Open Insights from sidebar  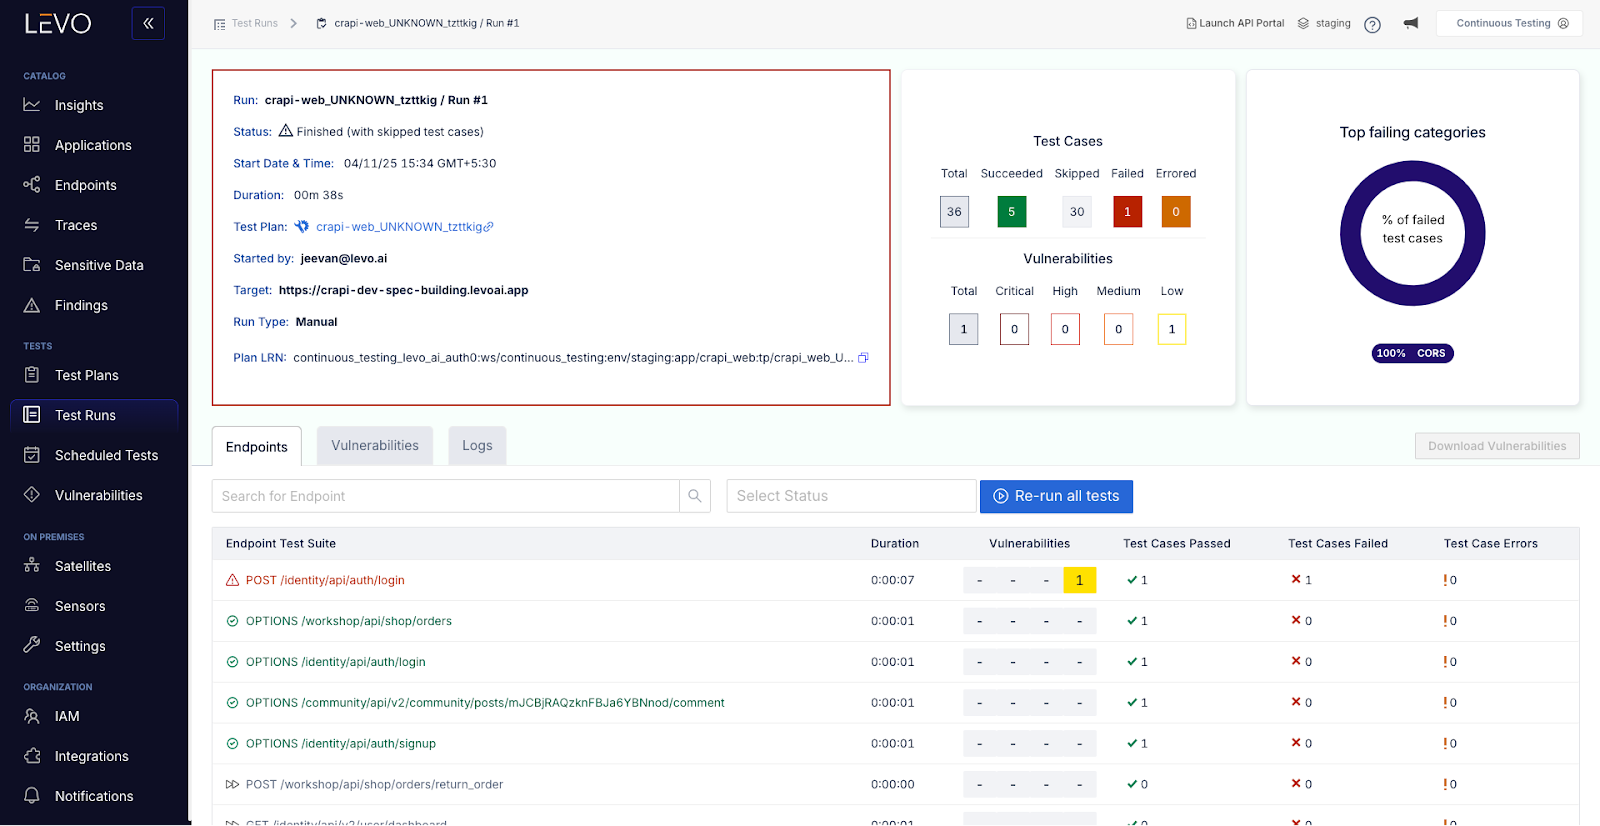79,105
